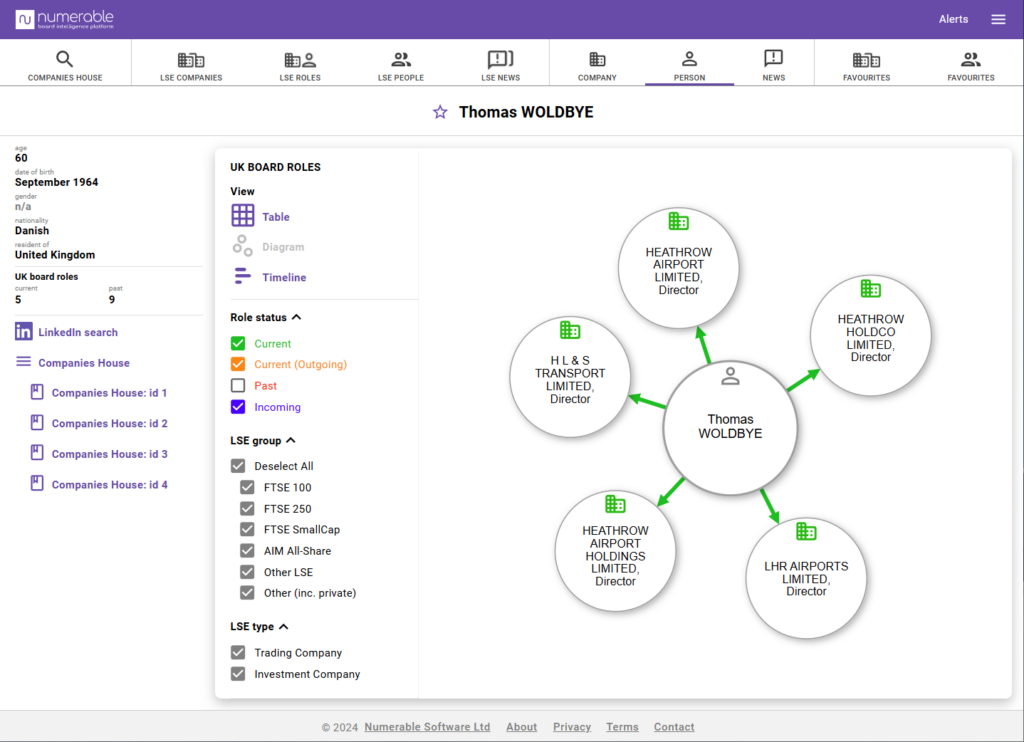
Task: Click the Timeline view bars icon
Action: click(x=242, y=276)
